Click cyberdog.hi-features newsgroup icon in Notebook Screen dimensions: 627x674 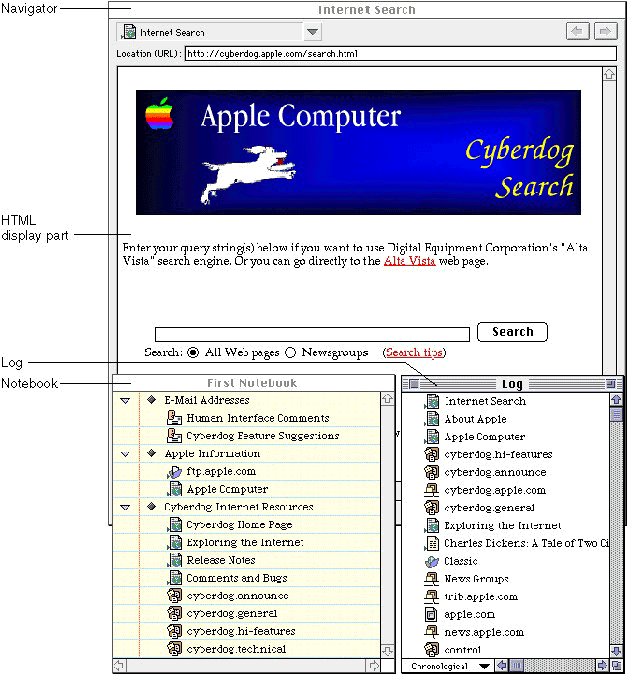(x=174, y=631)
